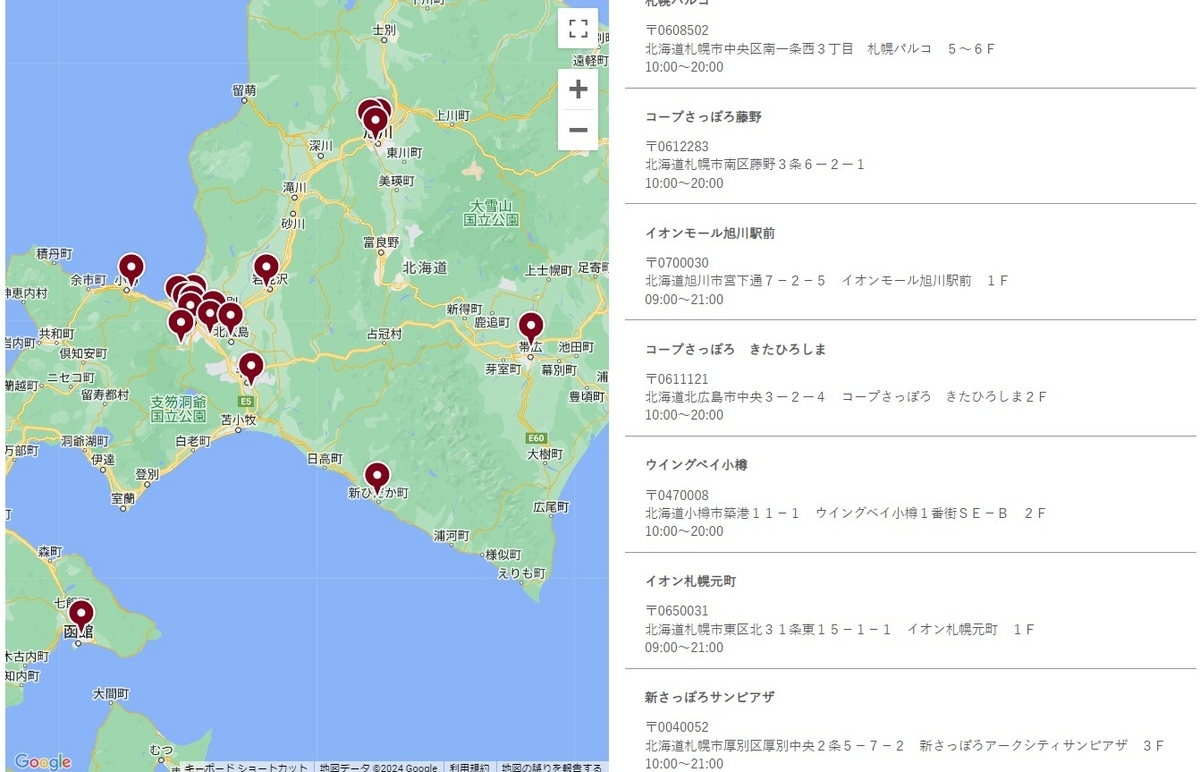
Task: Select the map pin near Chitose south of 北広島
Action: point(251,369)
